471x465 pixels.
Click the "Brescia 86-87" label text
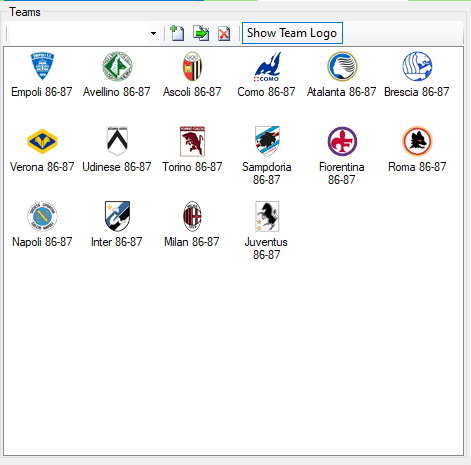417,92
